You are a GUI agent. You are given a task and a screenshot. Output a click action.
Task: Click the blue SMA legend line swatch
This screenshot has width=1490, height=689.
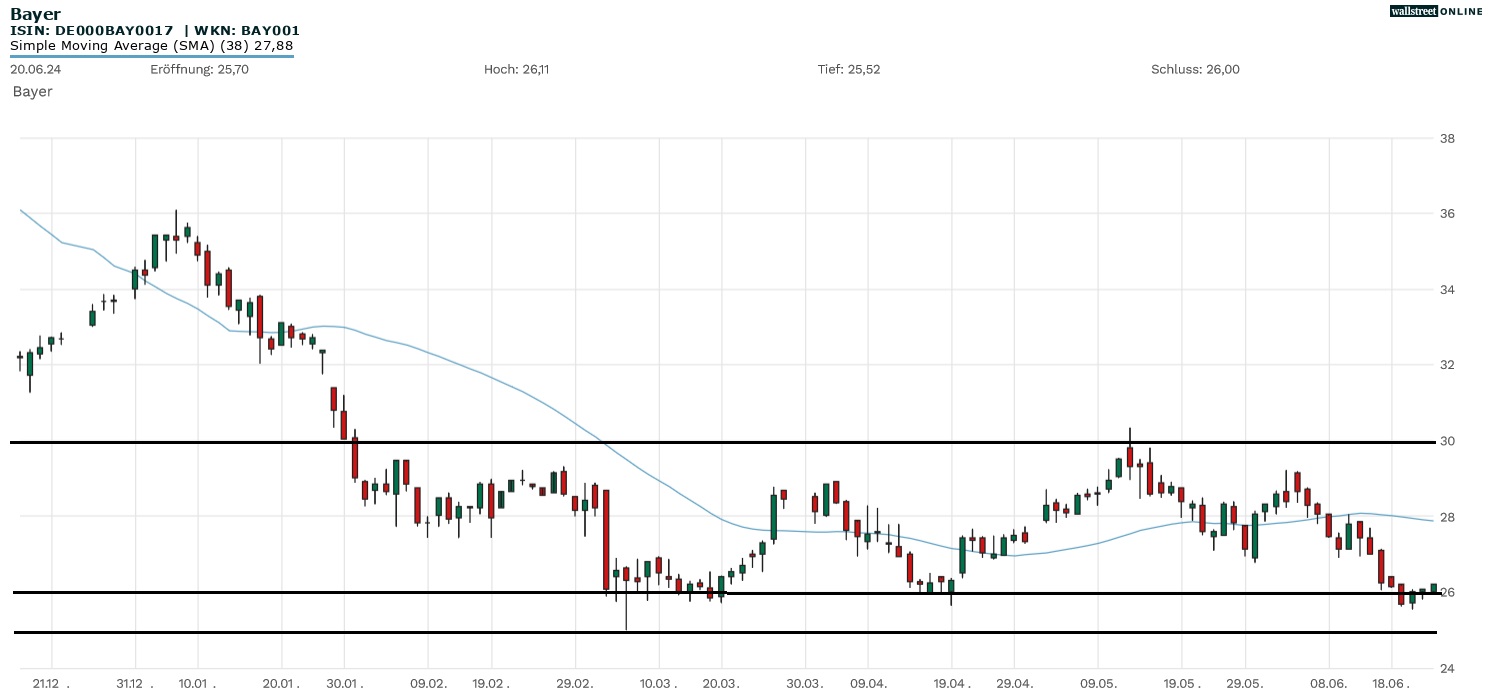[151, 56]
